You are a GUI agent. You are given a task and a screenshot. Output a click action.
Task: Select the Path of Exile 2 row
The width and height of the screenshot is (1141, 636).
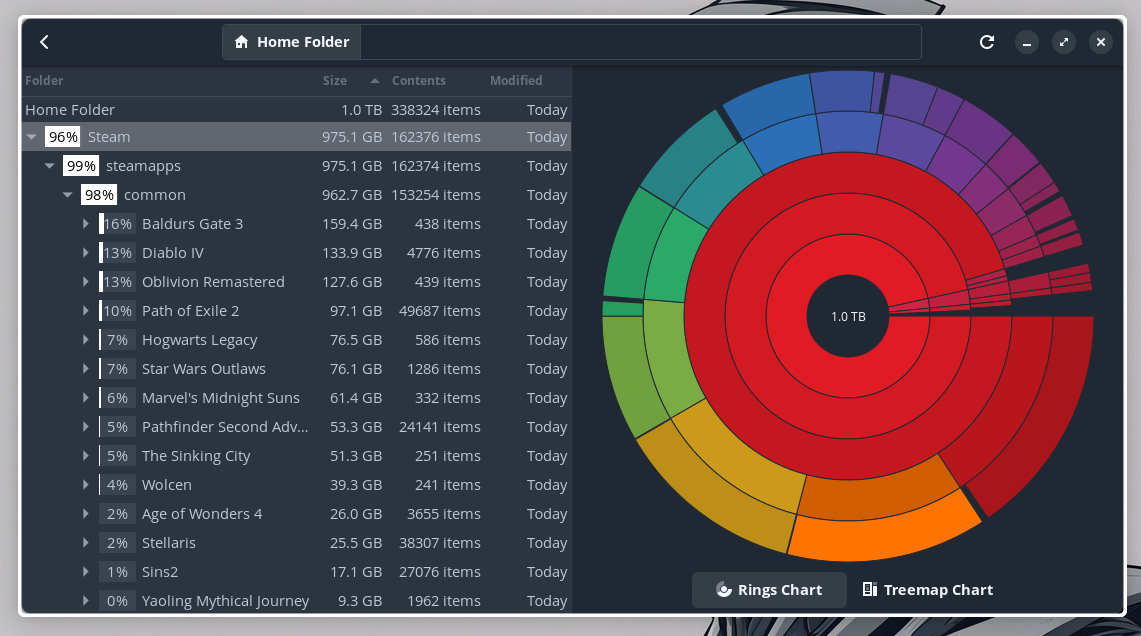(x=296, y=311)
